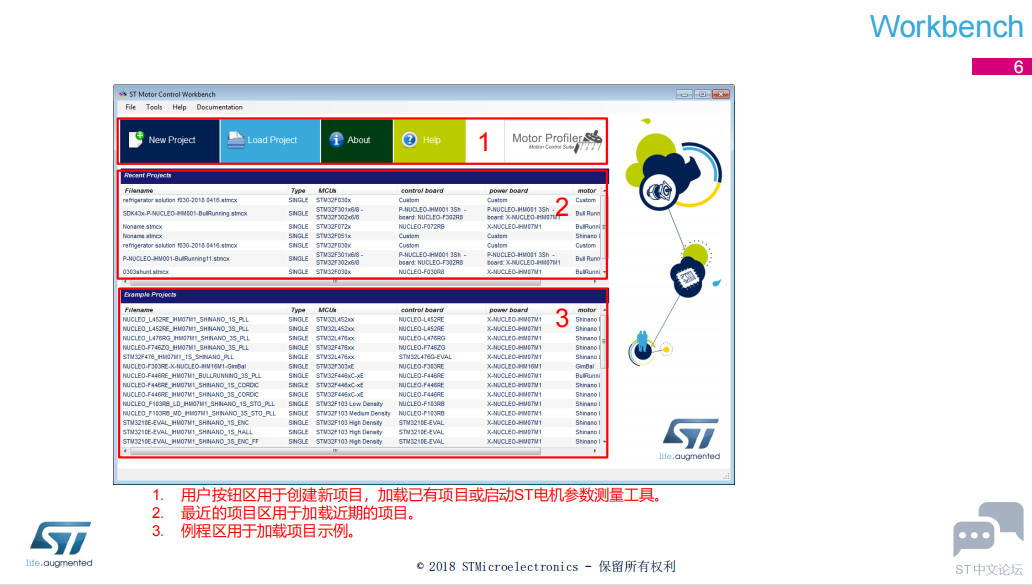Click the question mark icon on Help

[x=409, y=140]
